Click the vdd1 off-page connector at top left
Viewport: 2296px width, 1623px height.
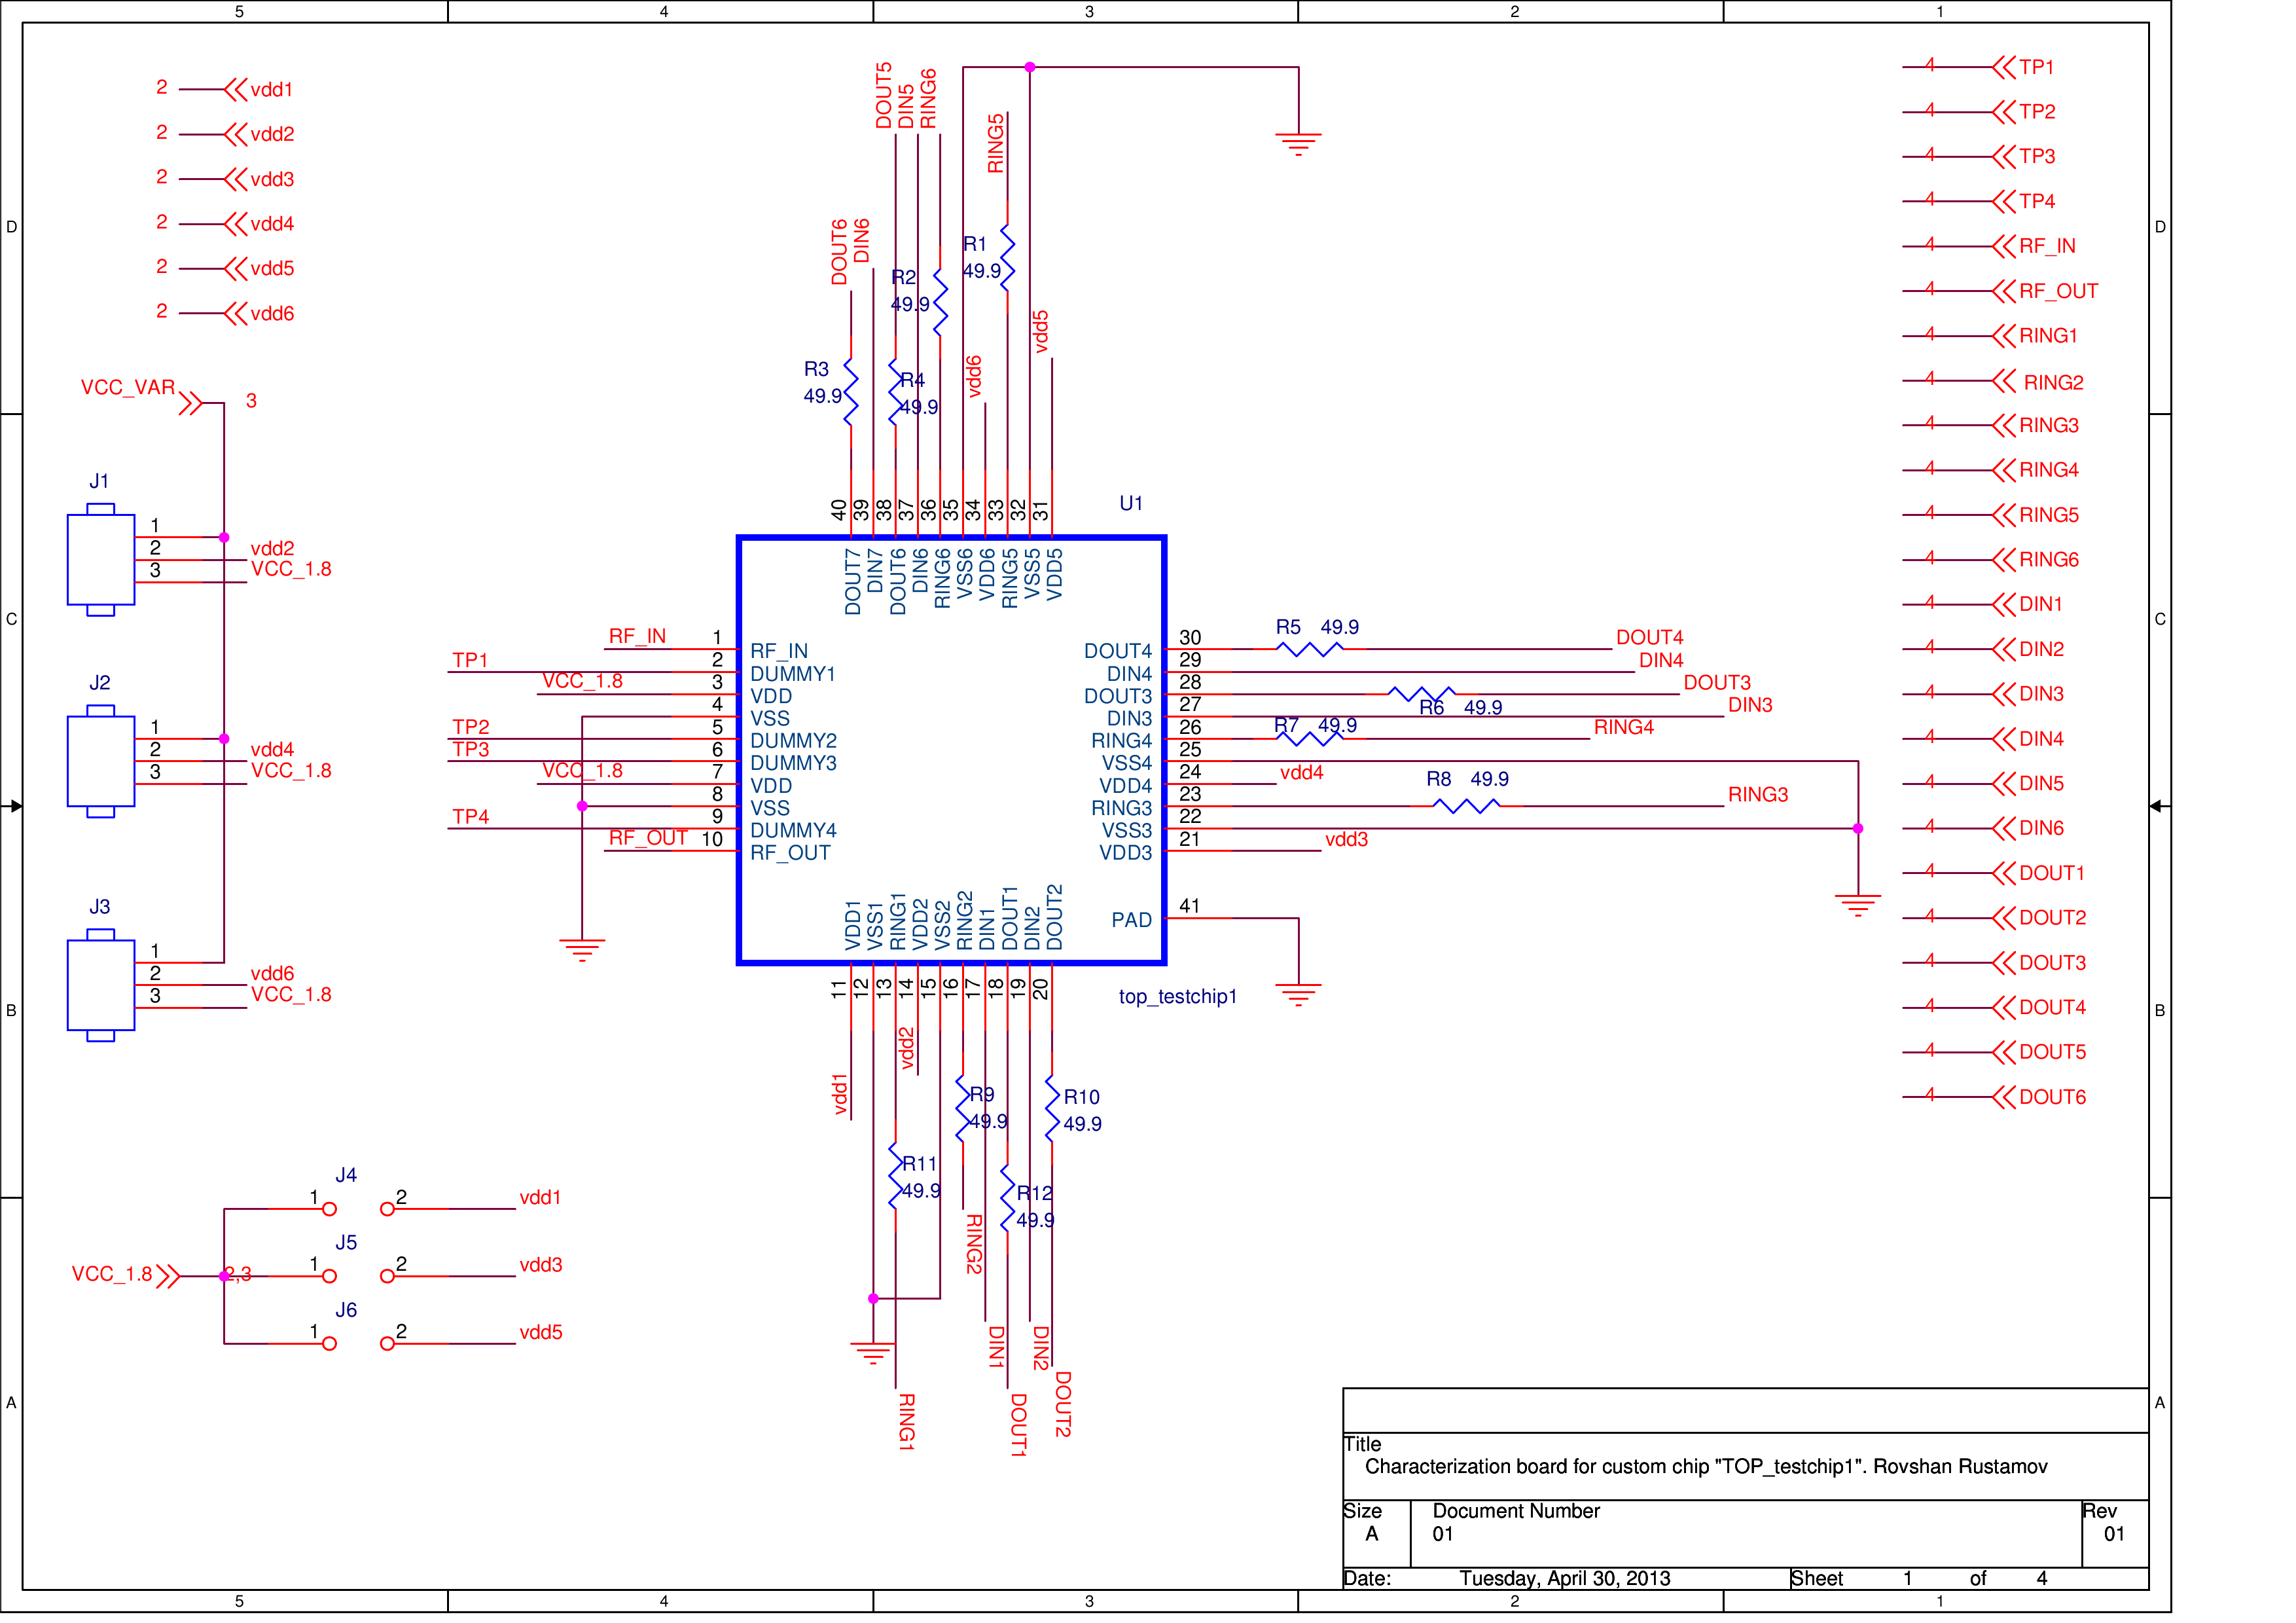click(x=236, y=90)
